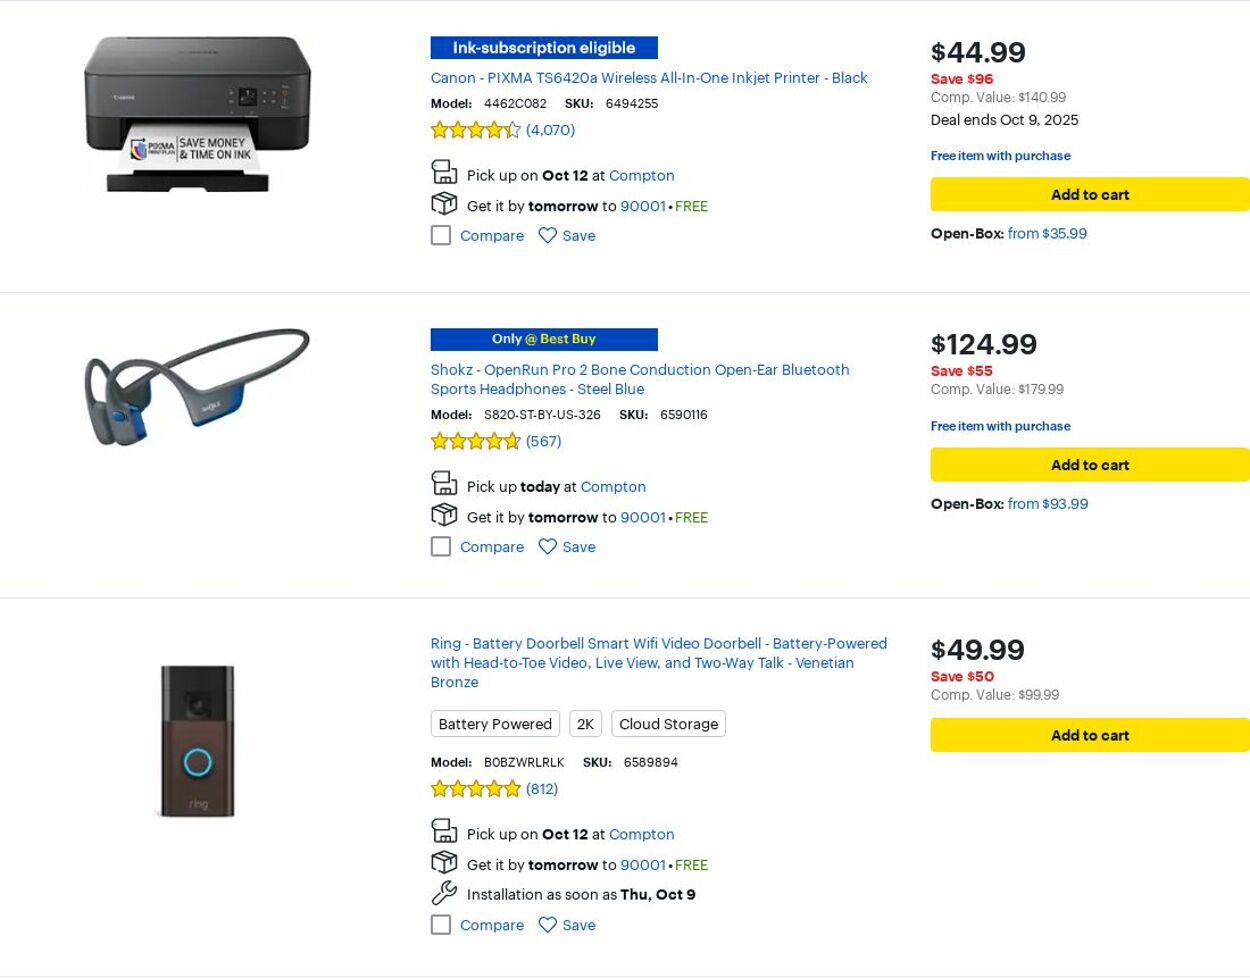Click the wrench installation icon for Ring doorbell

444,893
